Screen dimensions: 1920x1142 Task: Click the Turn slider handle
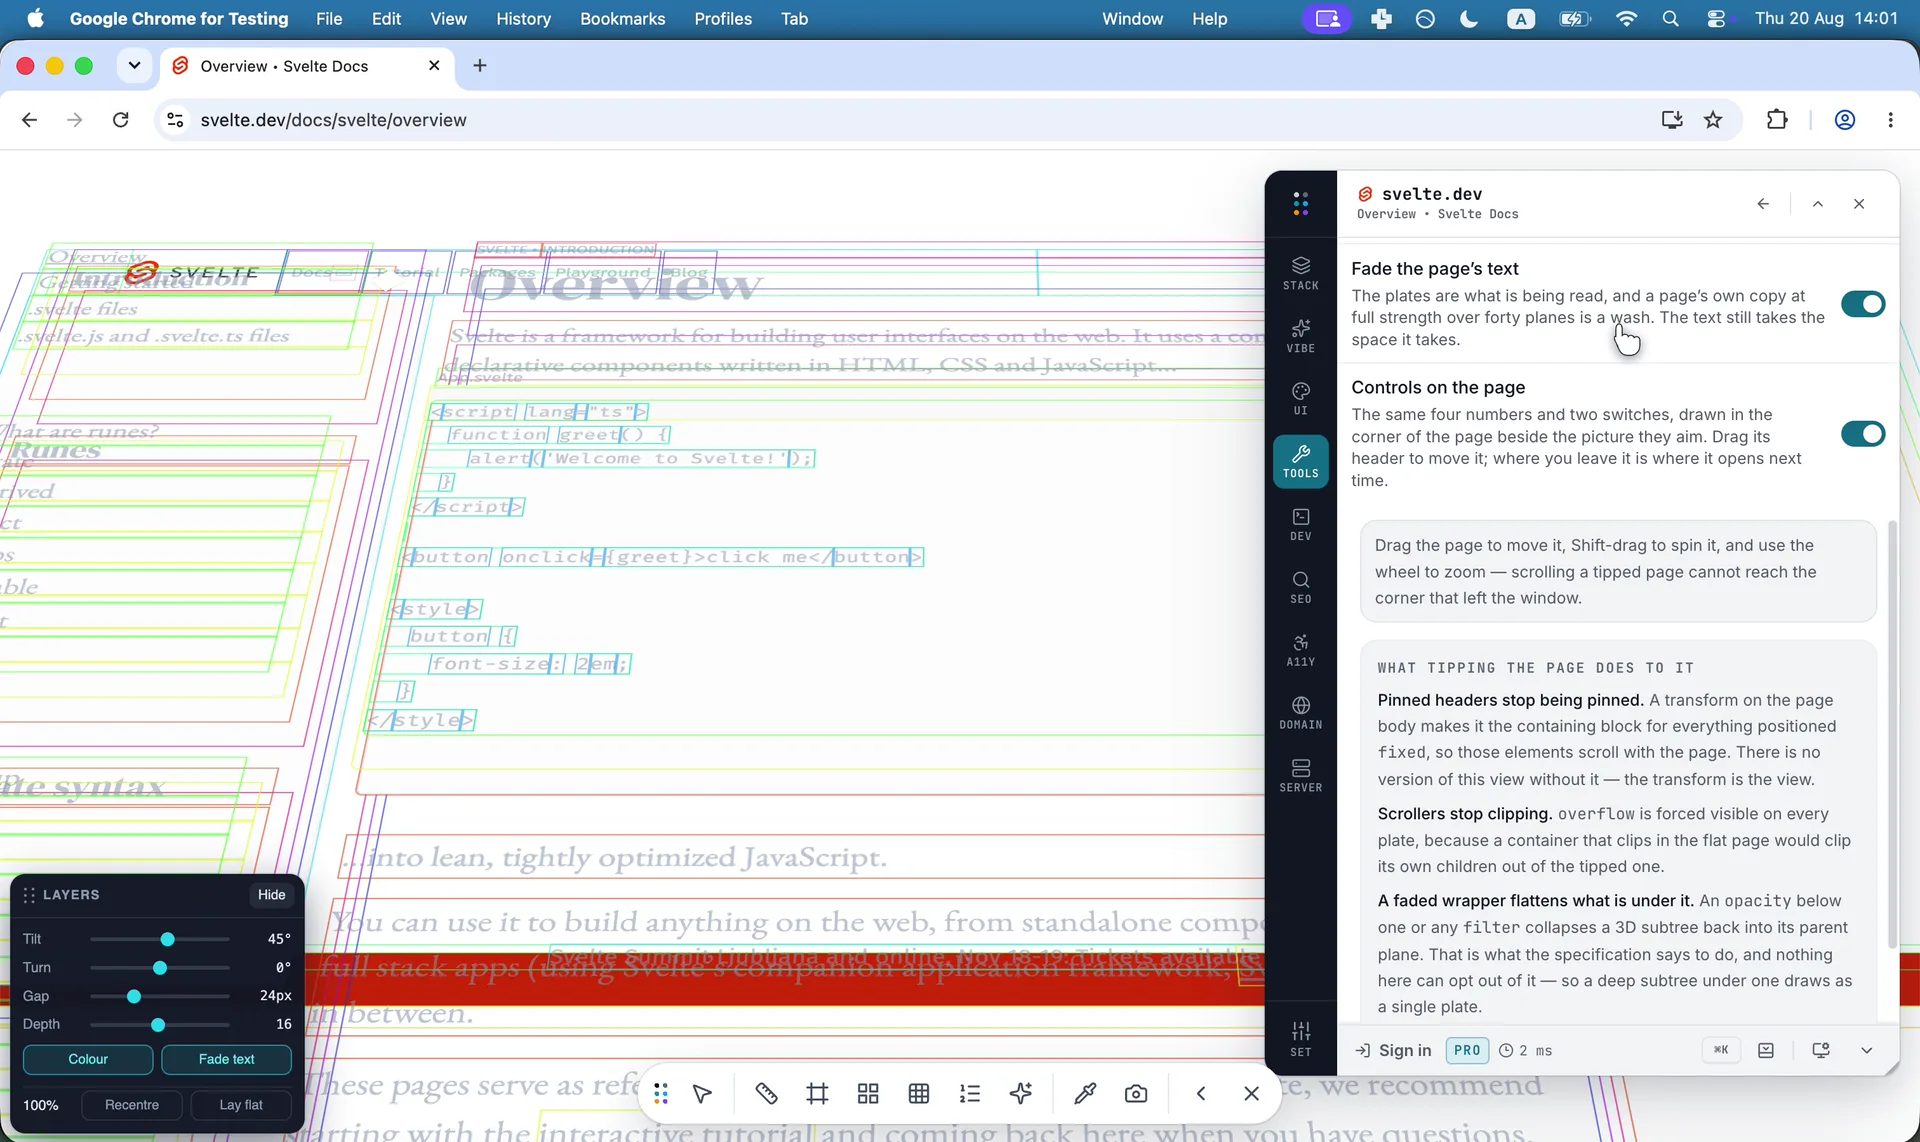tap(160, 968)
